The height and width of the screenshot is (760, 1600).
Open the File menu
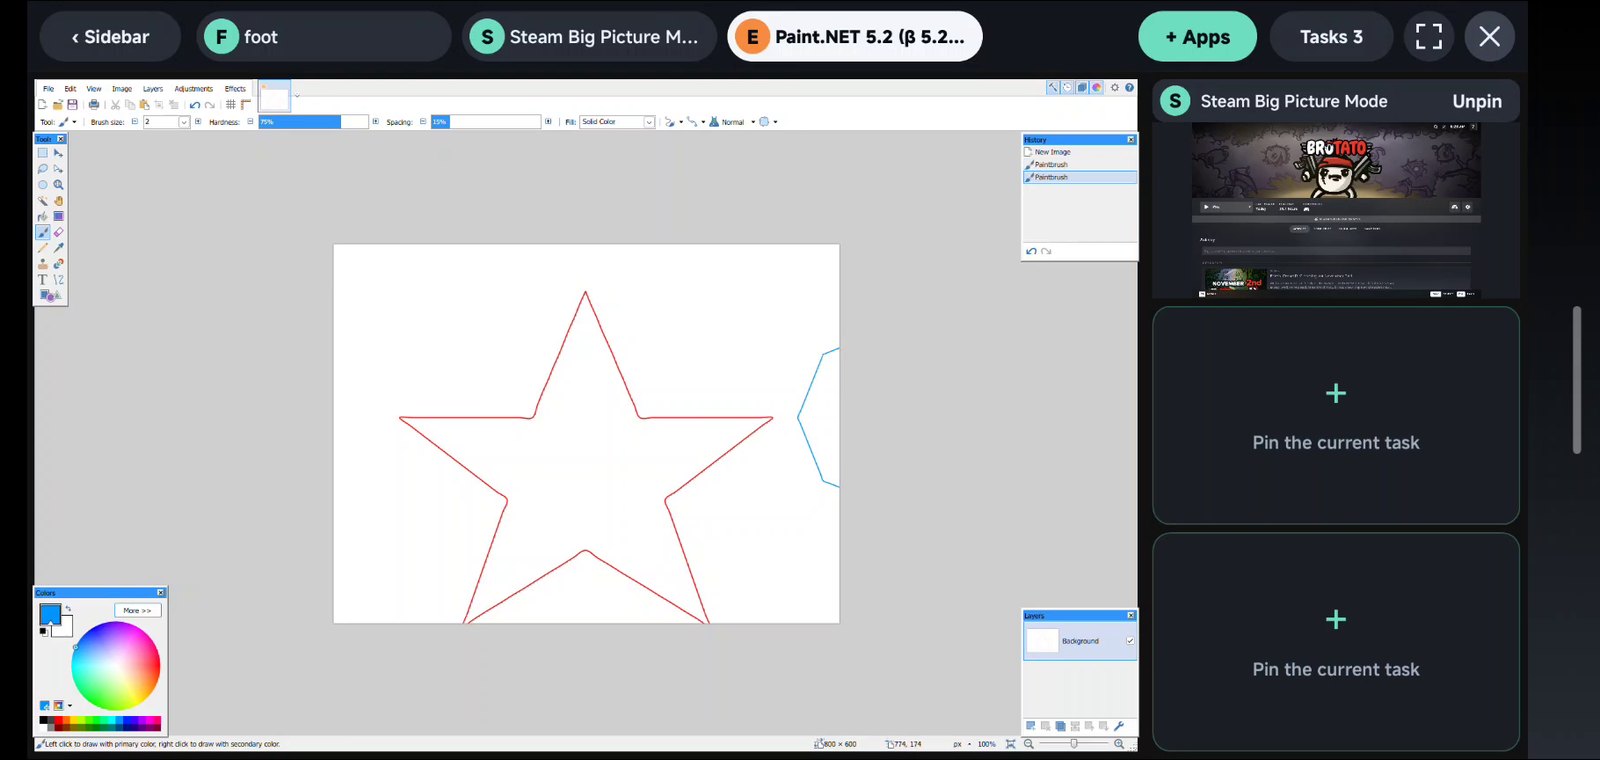point(48,89)
